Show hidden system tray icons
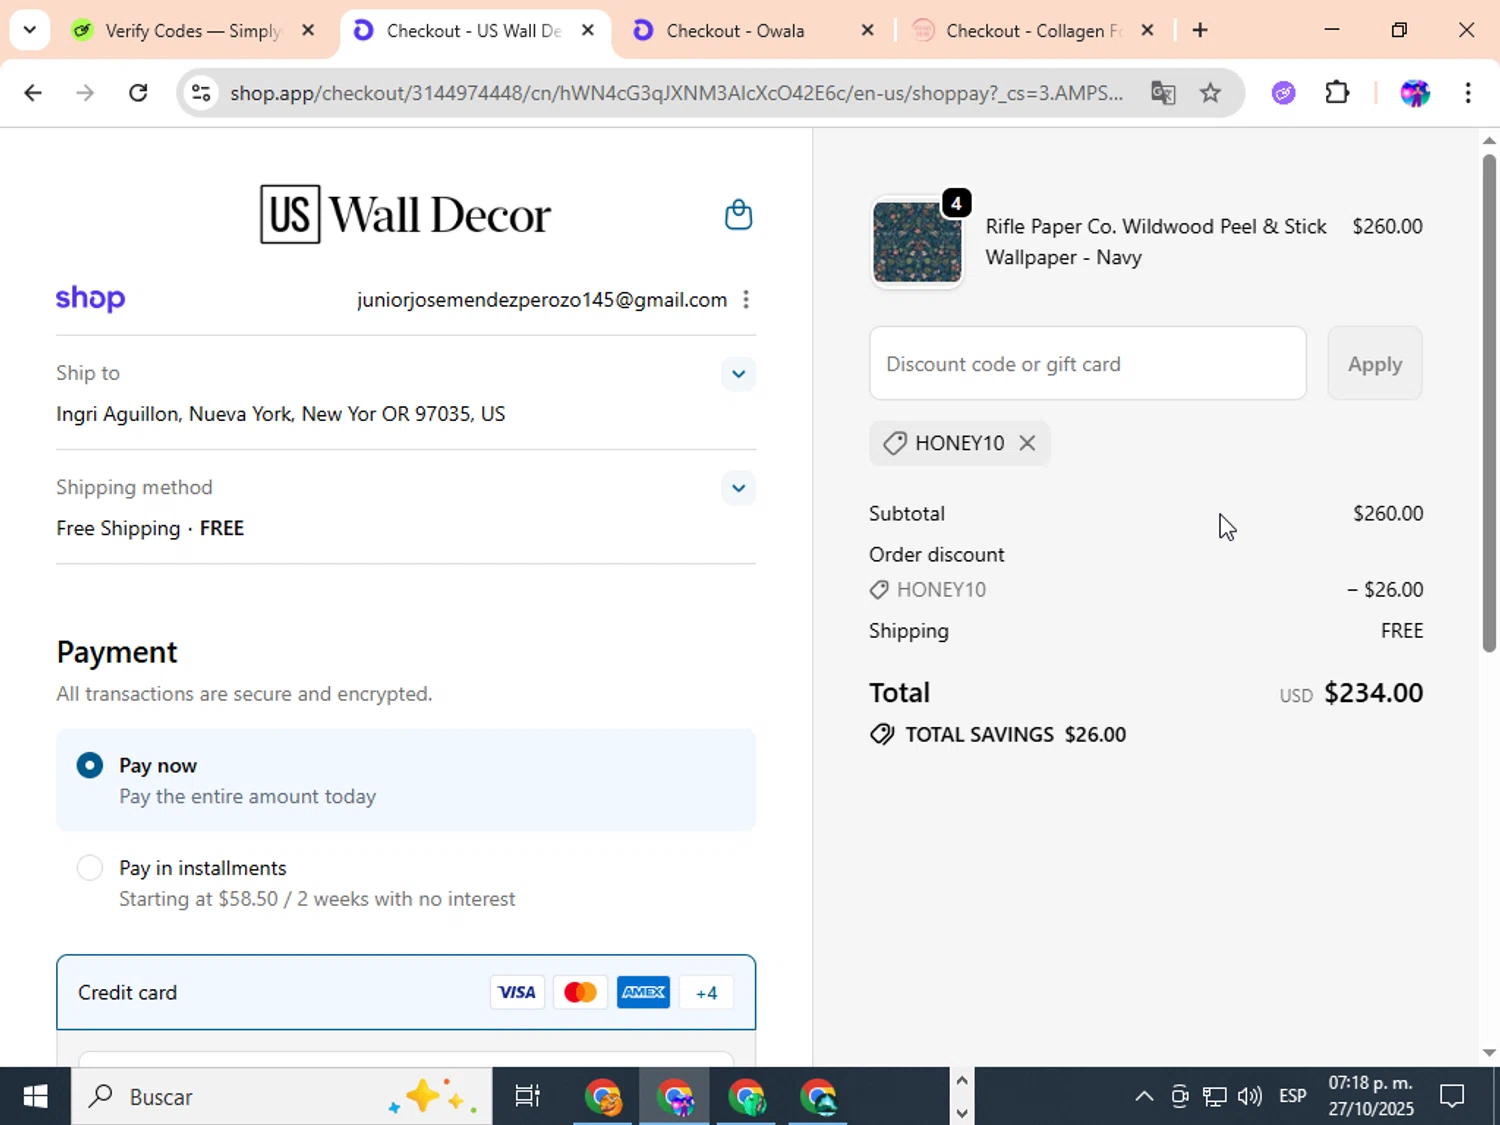The height and width of the screenshot is (1125, 1500). pos(1144,1097)
